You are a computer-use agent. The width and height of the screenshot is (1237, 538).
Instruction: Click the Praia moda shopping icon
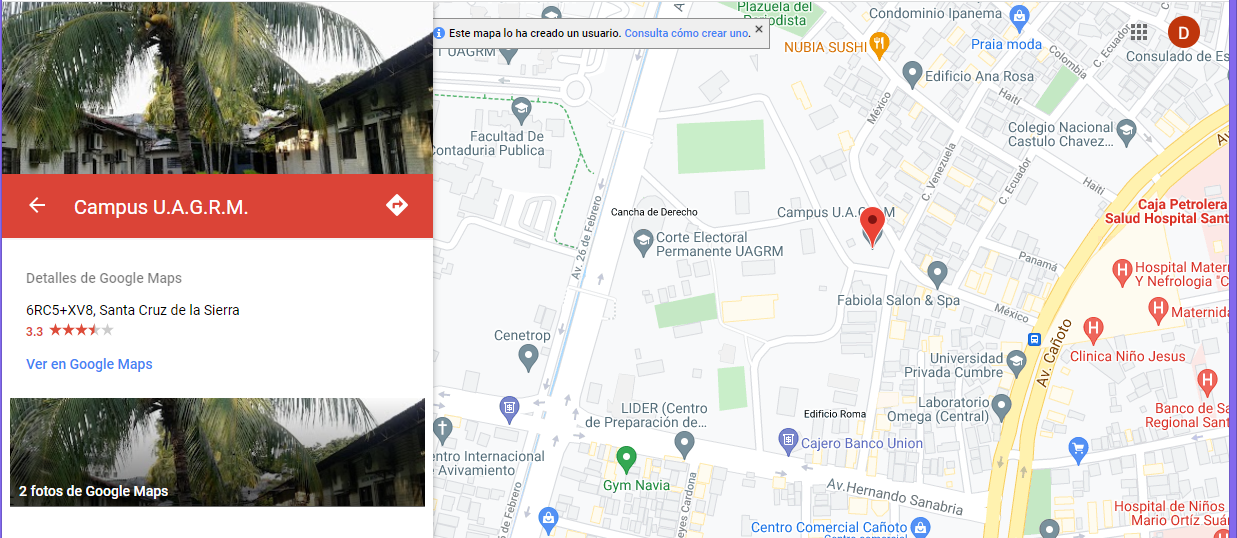point(1019,16)
